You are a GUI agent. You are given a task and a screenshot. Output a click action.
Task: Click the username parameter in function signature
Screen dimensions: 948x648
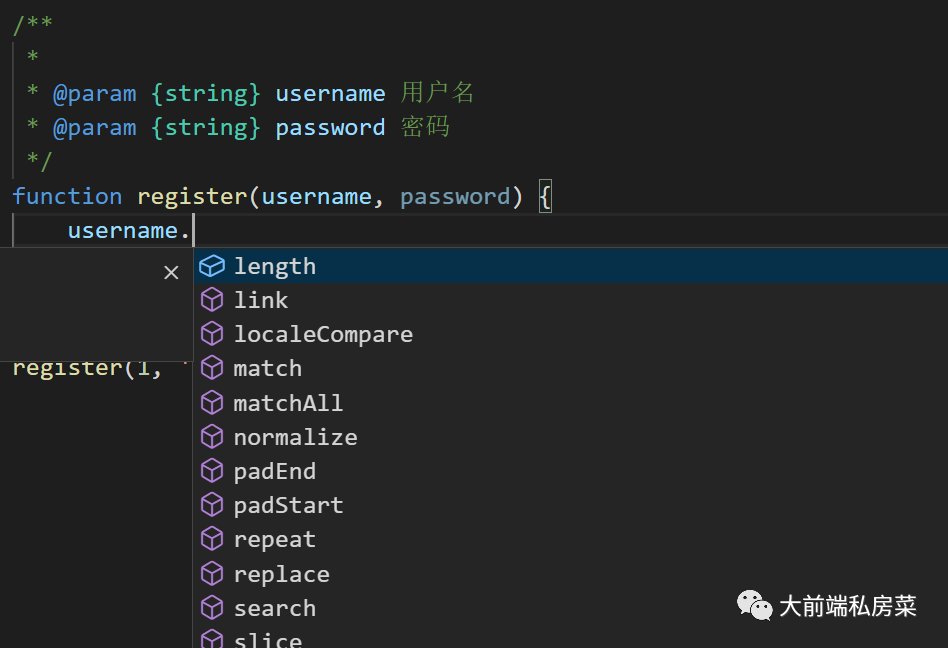[317, 196]
